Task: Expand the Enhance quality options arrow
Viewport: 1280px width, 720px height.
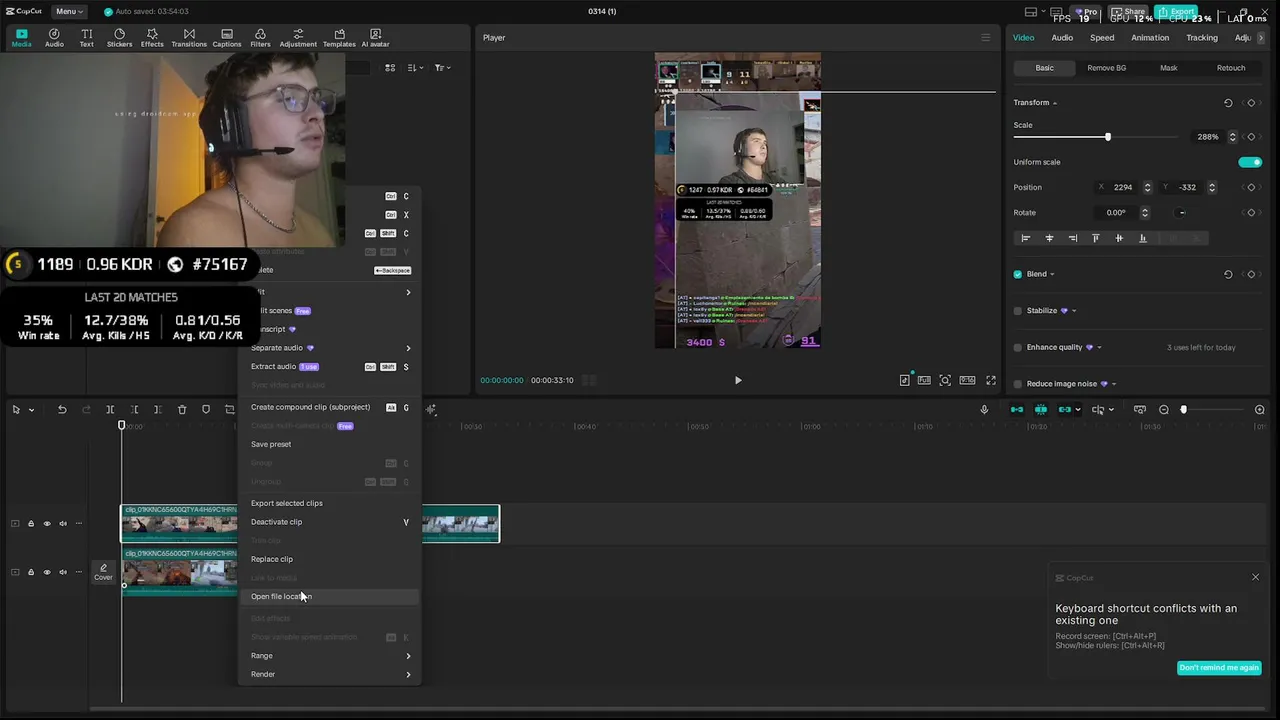Action: point(1099,347)
